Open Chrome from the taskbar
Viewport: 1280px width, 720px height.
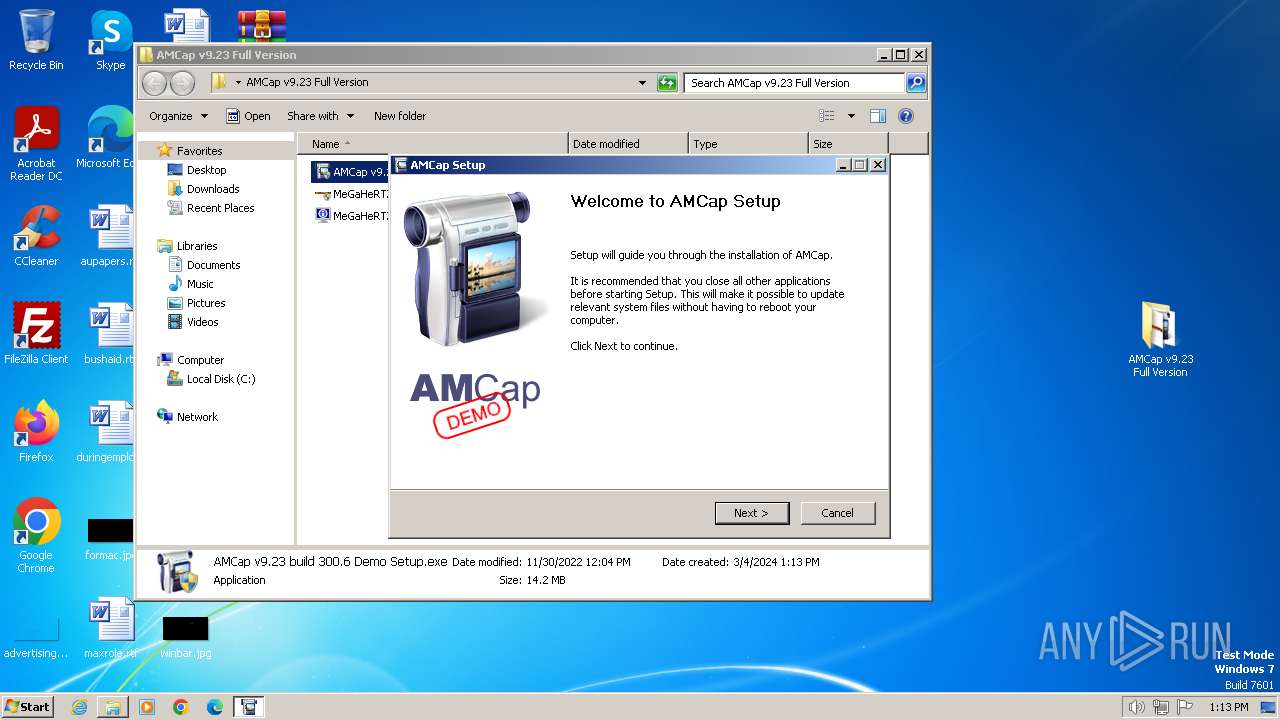point(181,707)
